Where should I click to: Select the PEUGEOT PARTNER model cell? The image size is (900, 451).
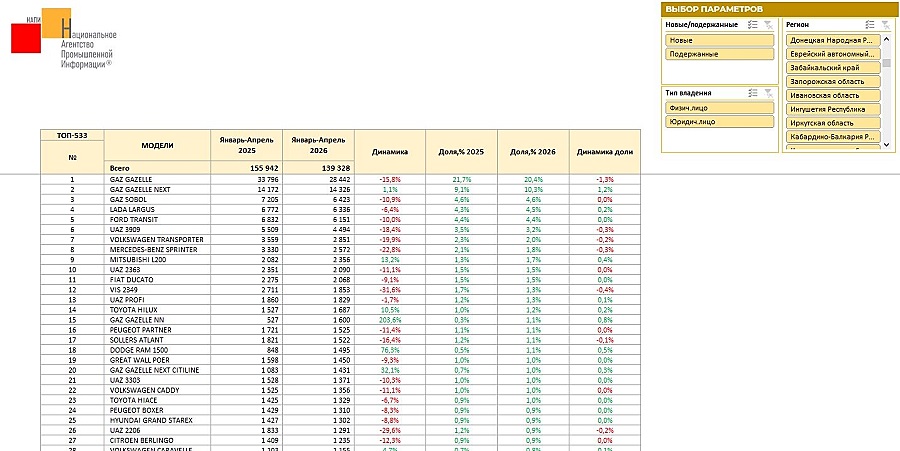pos(157,330)
